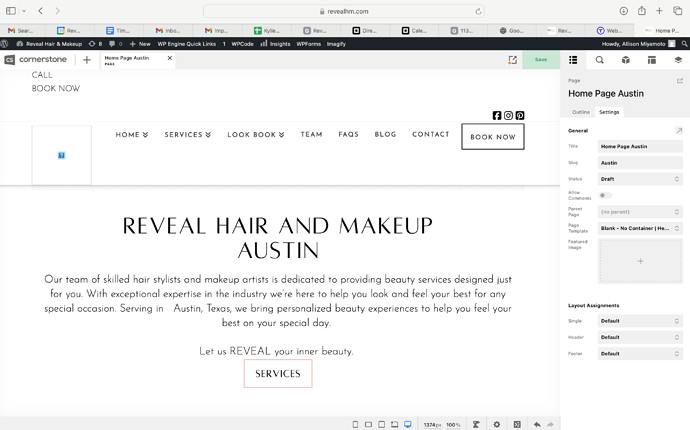Toggle the Allow Comments switch
Viewport: 690px width, 430px height.
coord(605,195)
